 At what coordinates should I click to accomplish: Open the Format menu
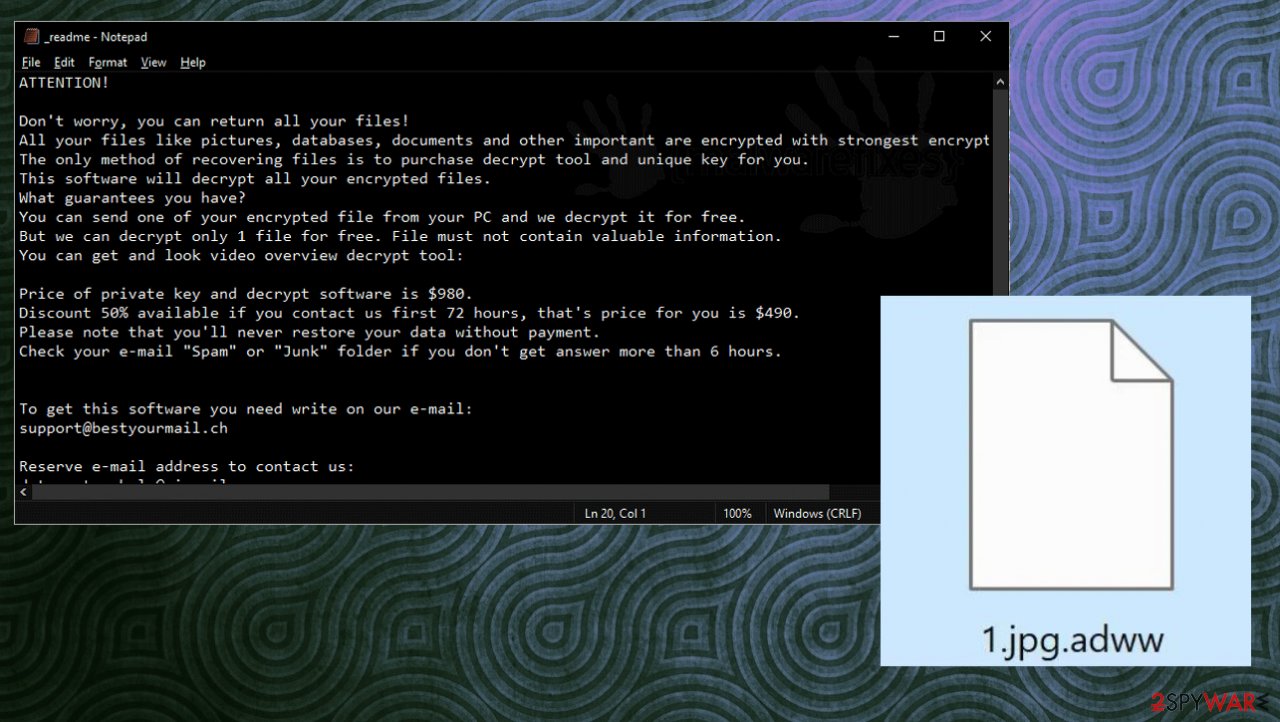108,62
